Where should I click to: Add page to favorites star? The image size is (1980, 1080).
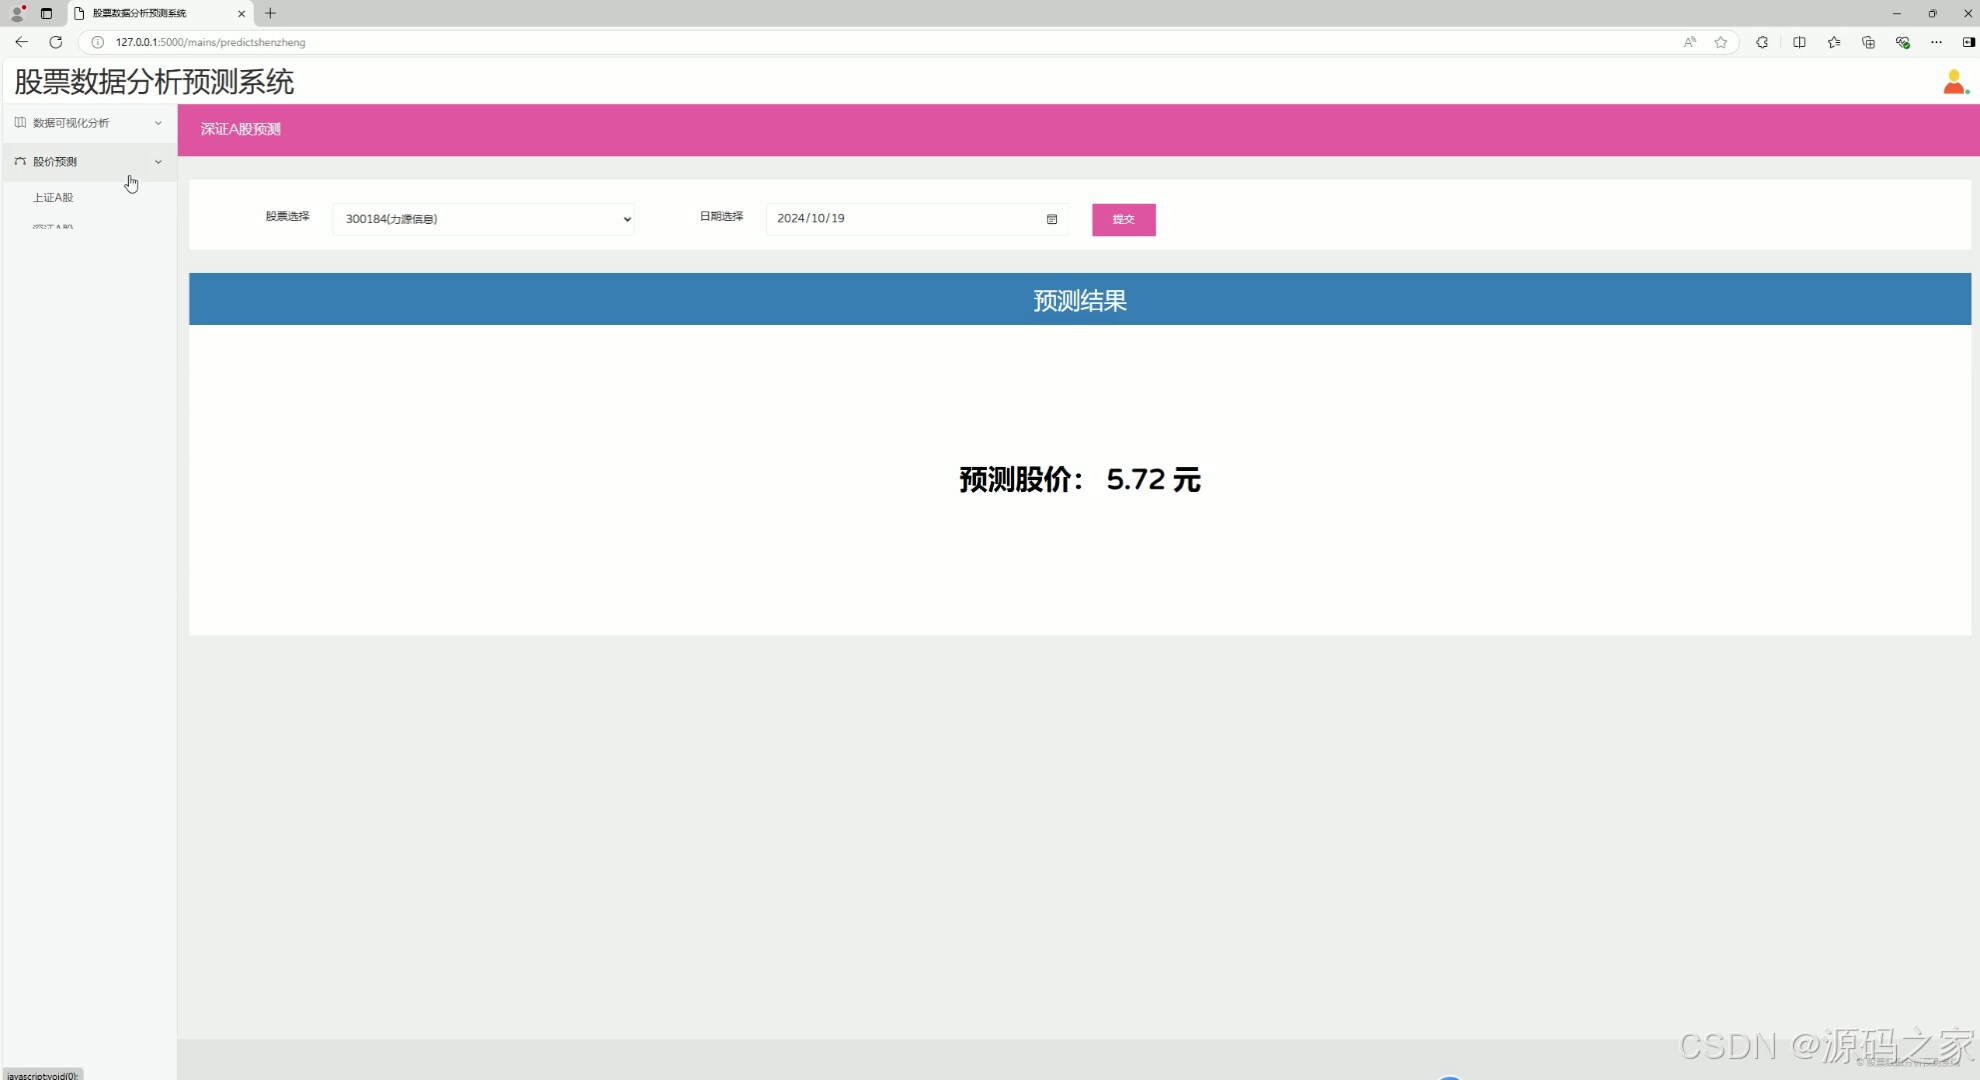1721,42
